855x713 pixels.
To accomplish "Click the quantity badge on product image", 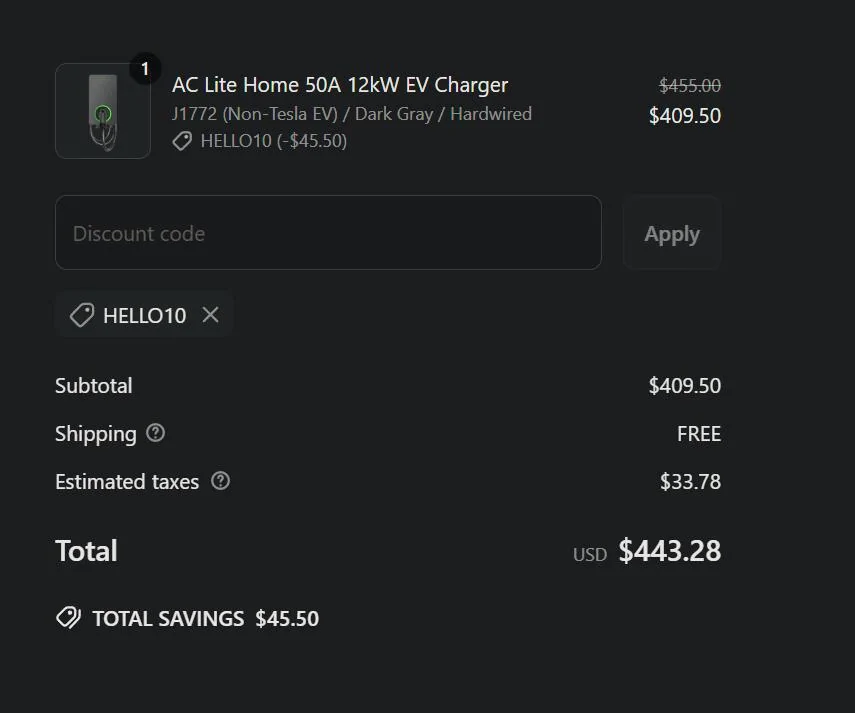I will (144, 69).
